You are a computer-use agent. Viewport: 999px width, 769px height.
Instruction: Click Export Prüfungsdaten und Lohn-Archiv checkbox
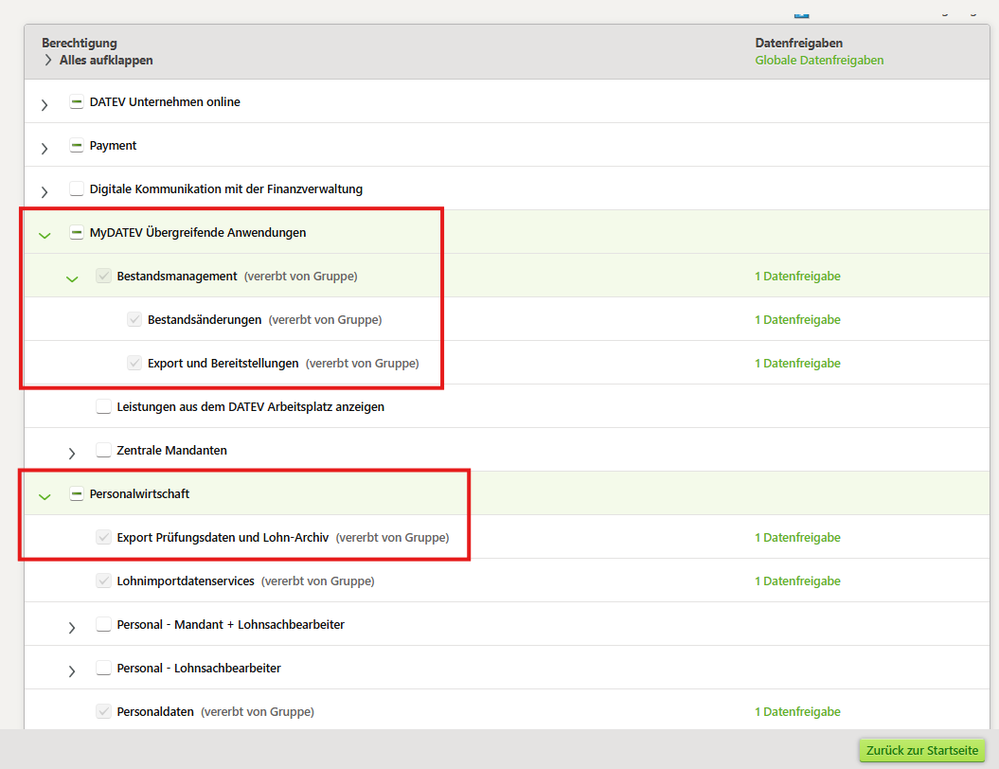click(103, 537)
